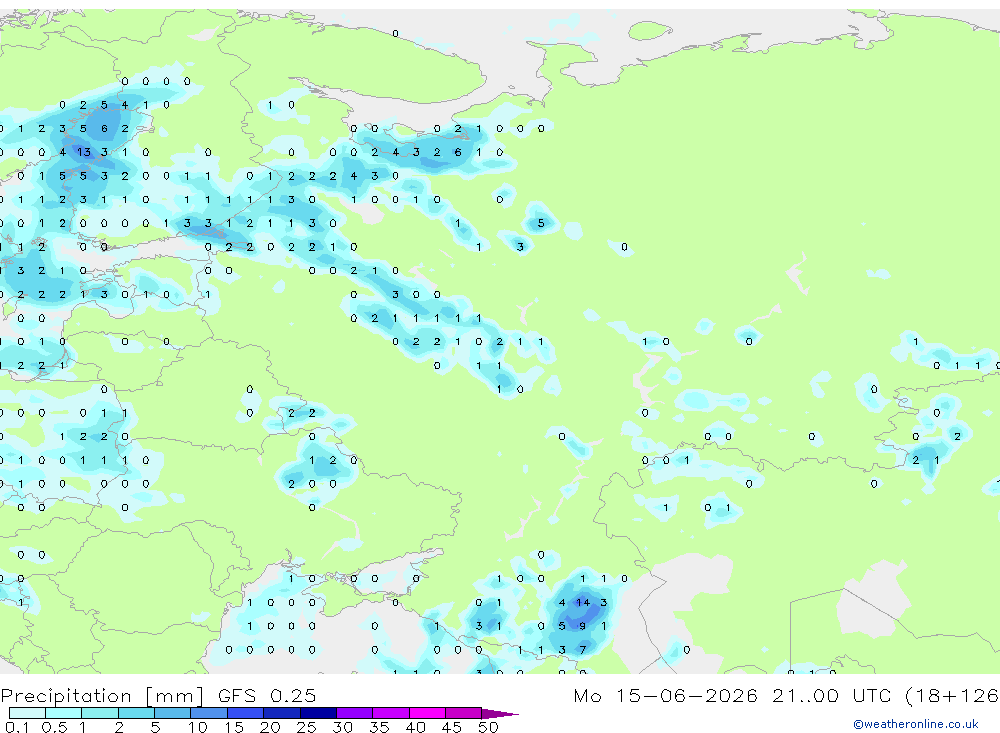
Task: Pick the 10–15 mm legend swatch
Action: [x=209, y=713]
